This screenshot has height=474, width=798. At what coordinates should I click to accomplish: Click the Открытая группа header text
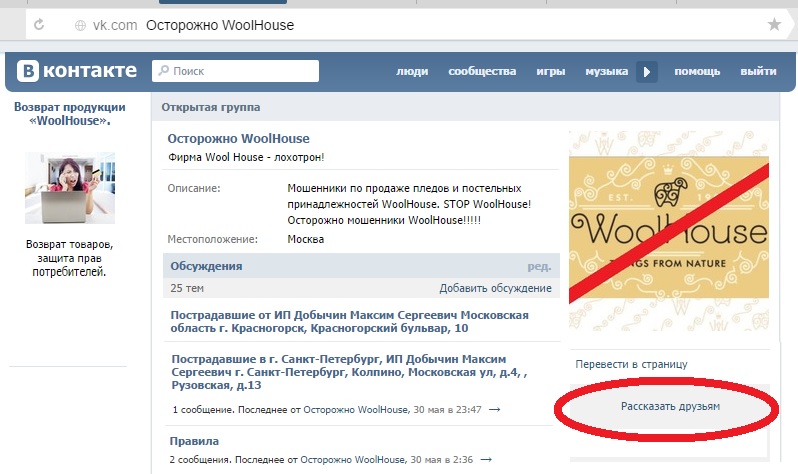click(211, 107)
